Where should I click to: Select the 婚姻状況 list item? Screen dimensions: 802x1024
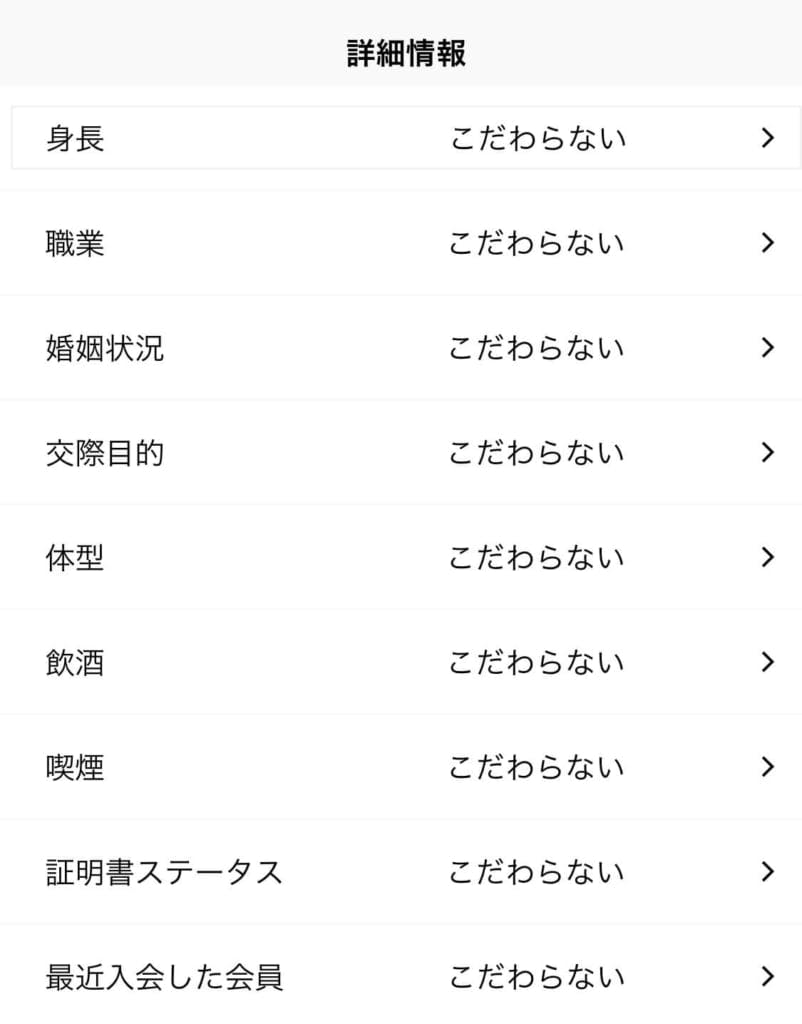tap(401, 347)
